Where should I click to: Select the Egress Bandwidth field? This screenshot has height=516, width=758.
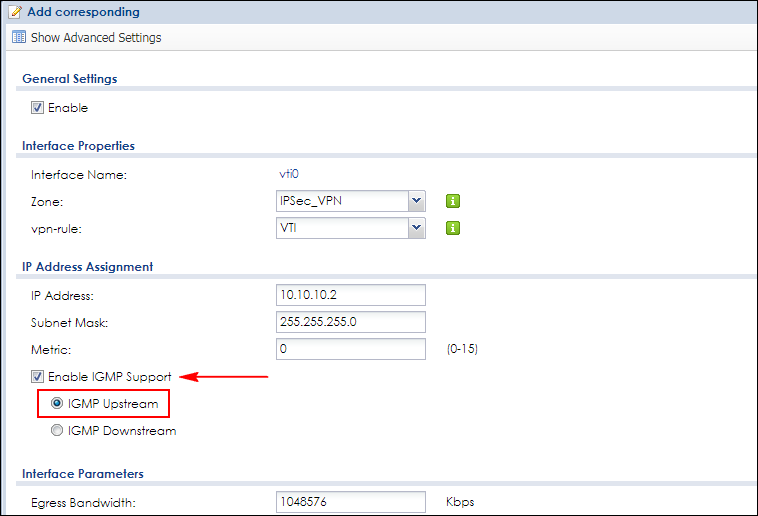(x=350, y=500)
